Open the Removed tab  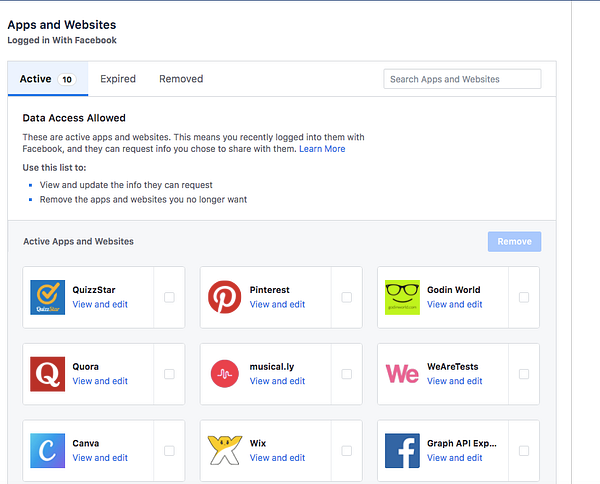pos(181,79)
